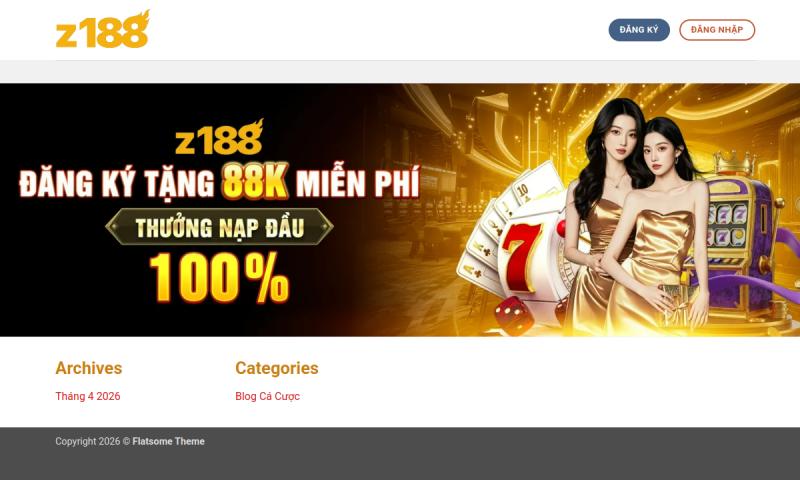800x480 pixels.
Task: Click the ĐĂNG KÝ TẶNG banner headline text
Action: (x=117, y=184)
